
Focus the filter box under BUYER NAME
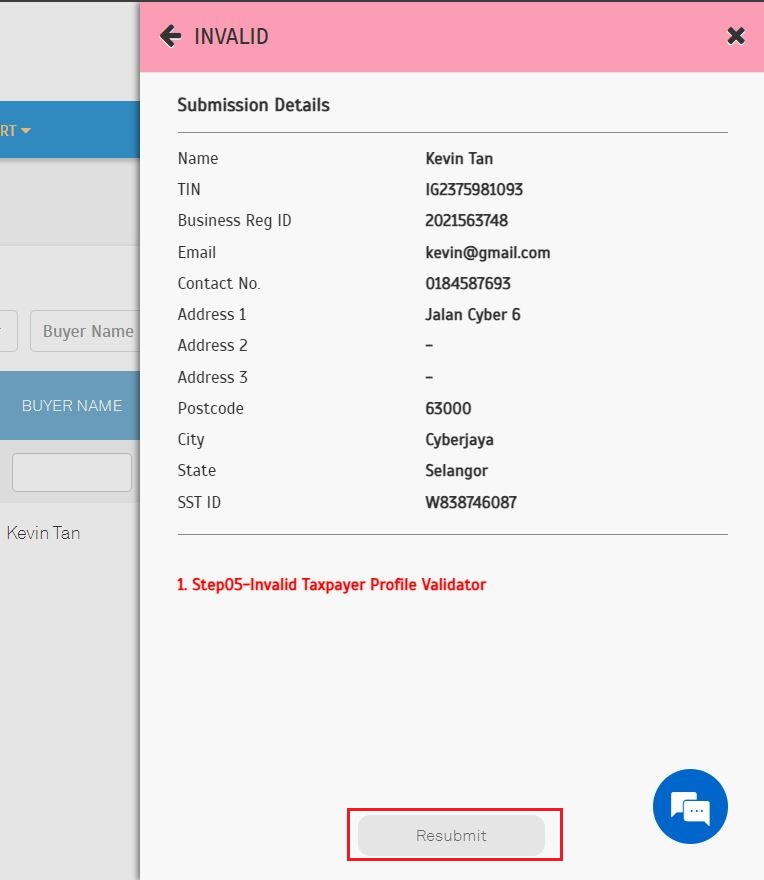coord(72,472)
